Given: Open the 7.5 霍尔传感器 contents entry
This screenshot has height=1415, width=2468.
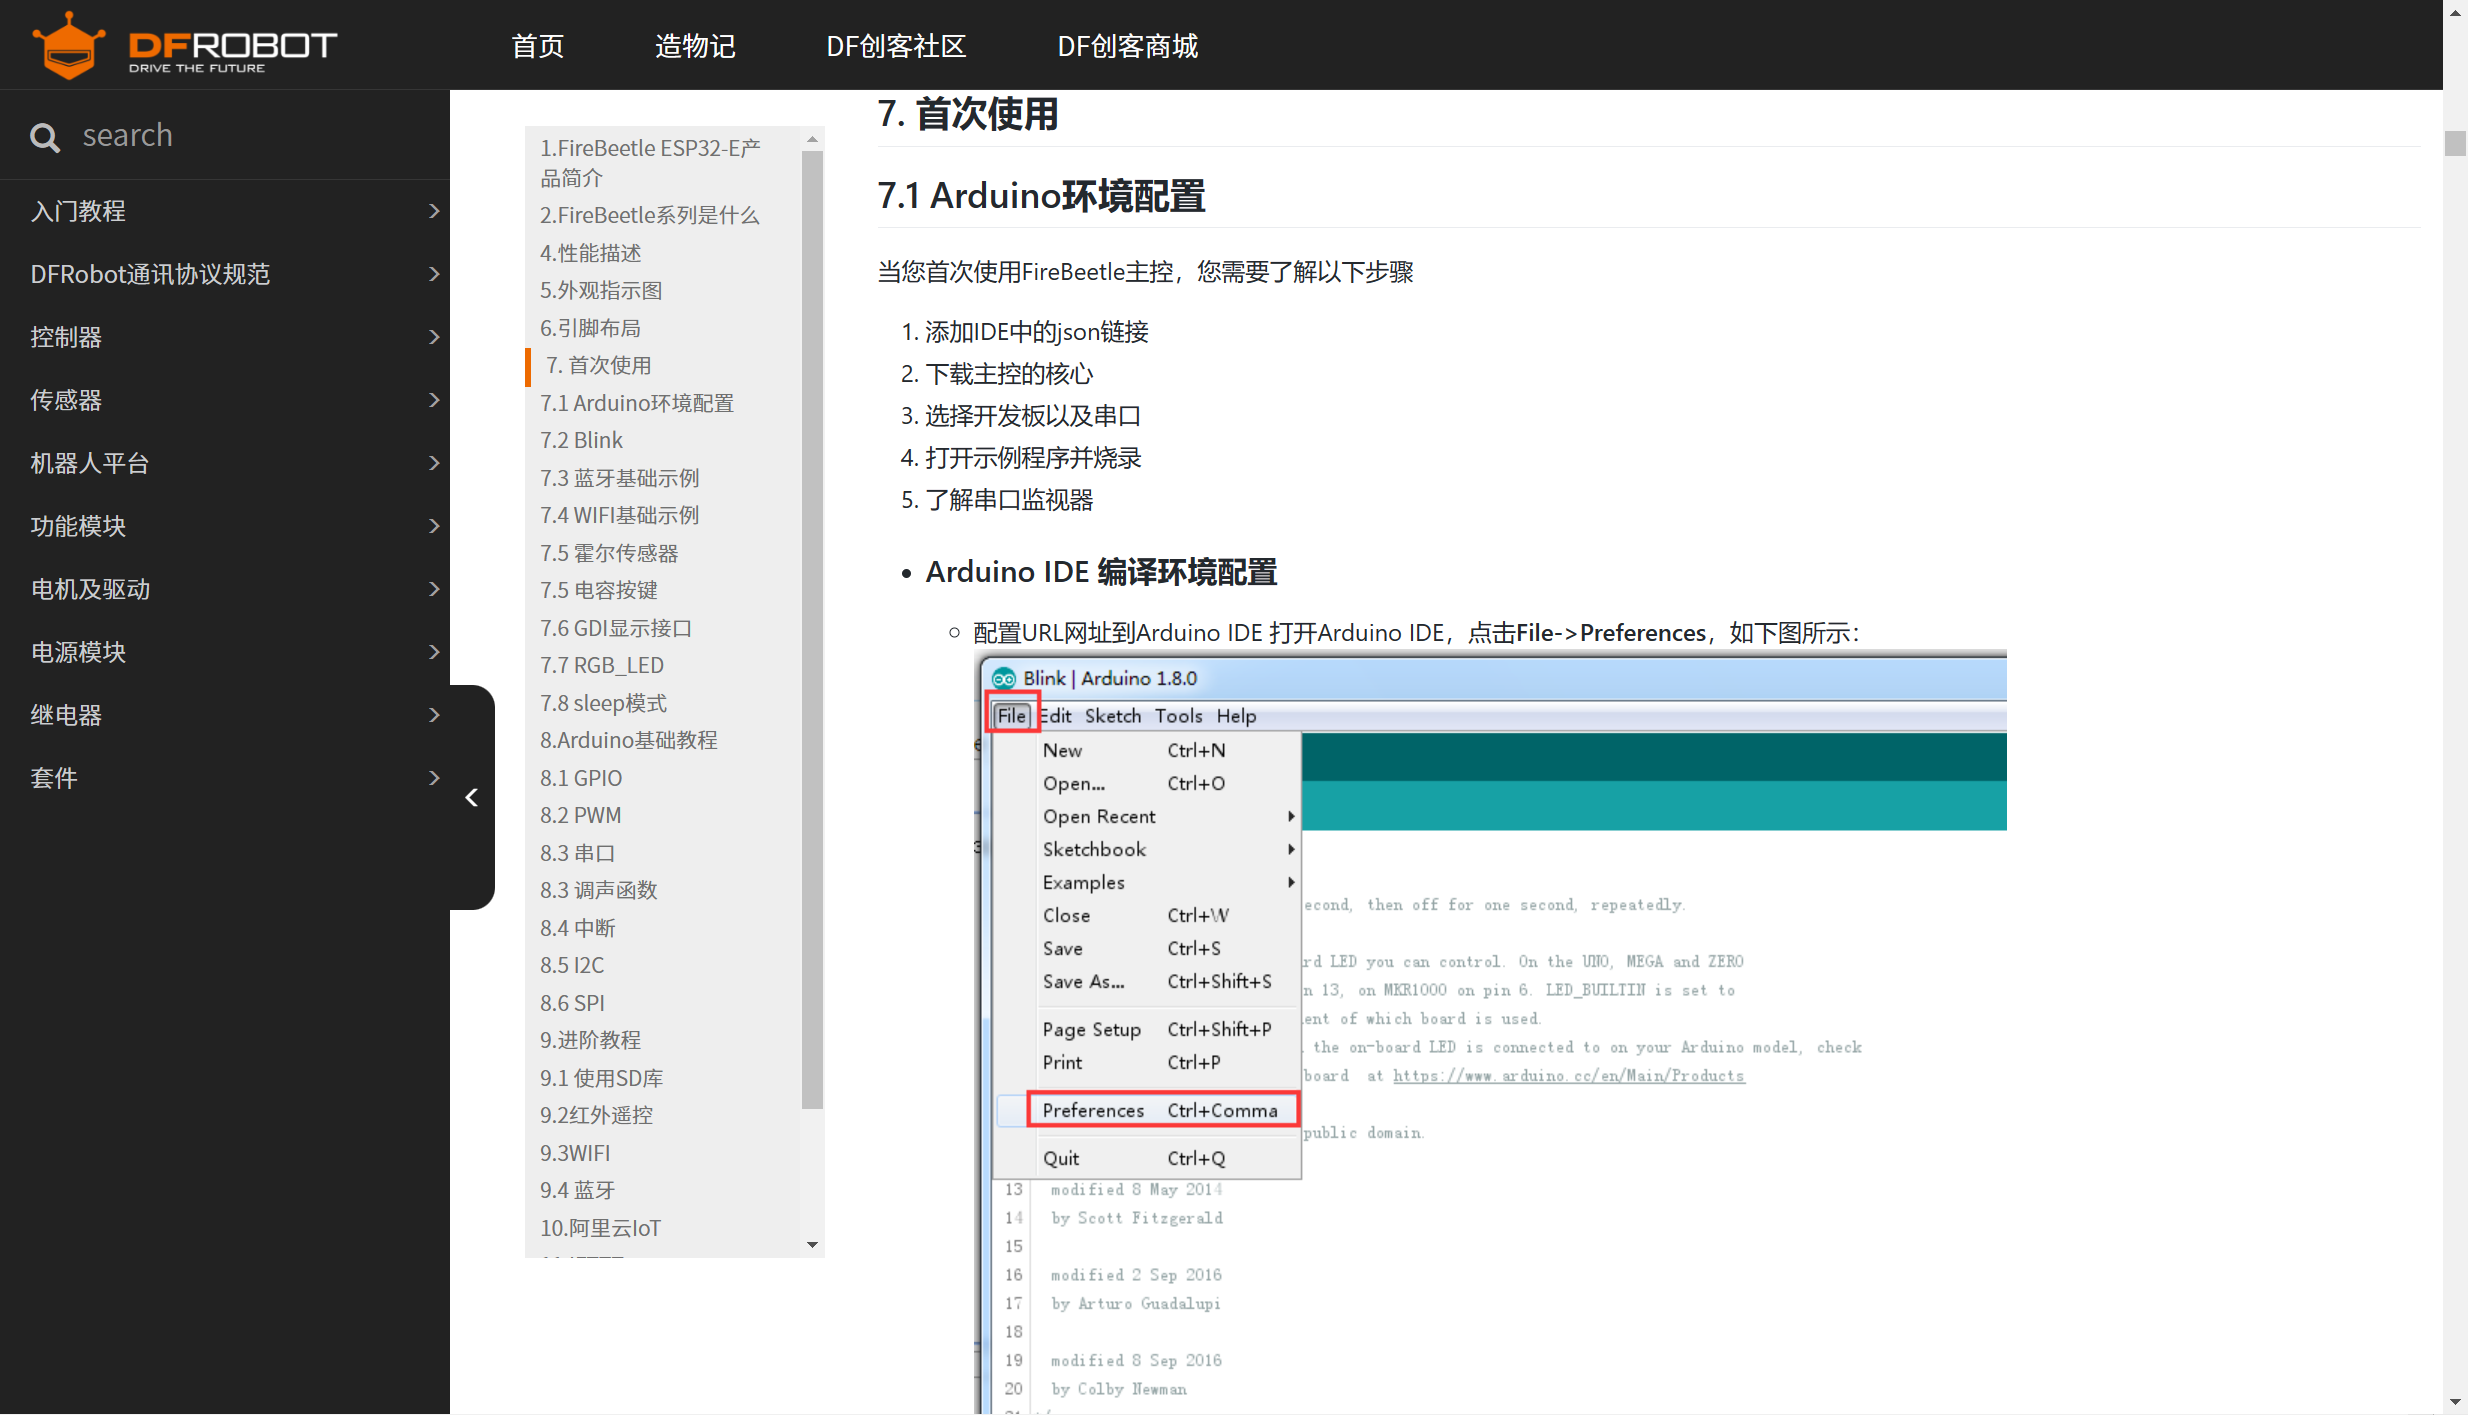Looking at the screenshot, I should pyautogui.click(x=609, y=553).
